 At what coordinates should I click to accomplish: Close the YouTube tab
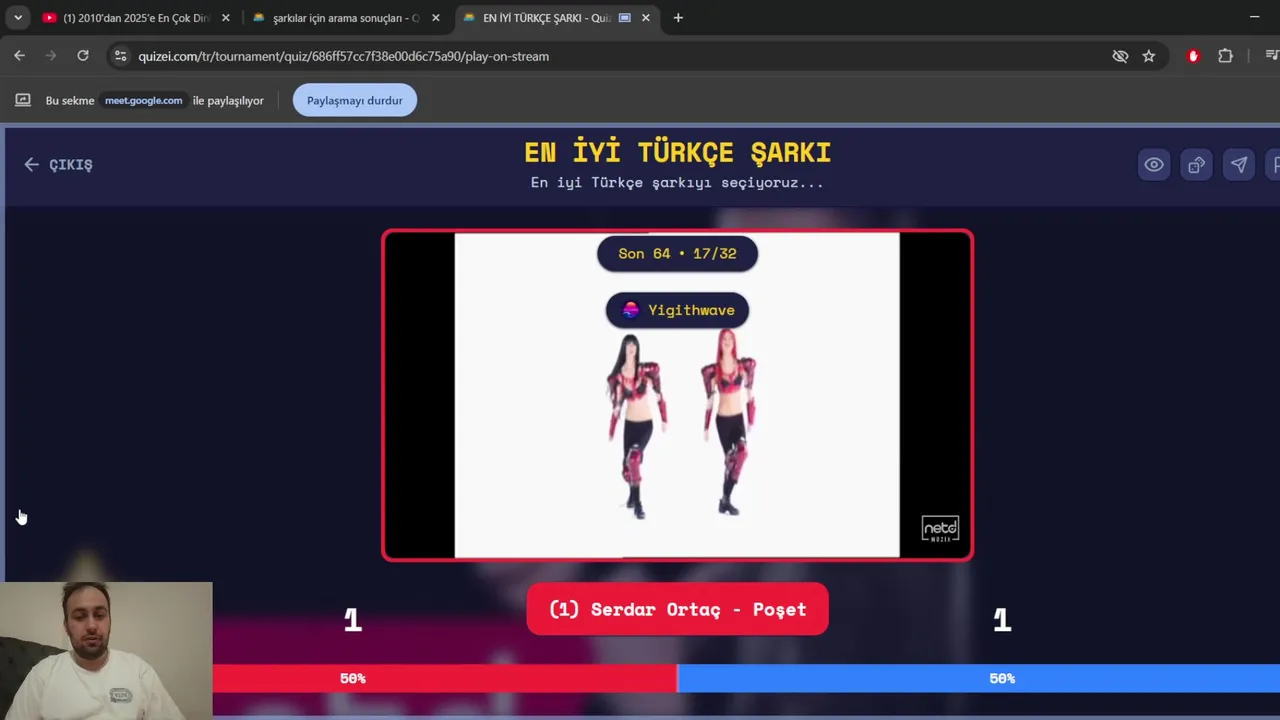coord(226,18)
